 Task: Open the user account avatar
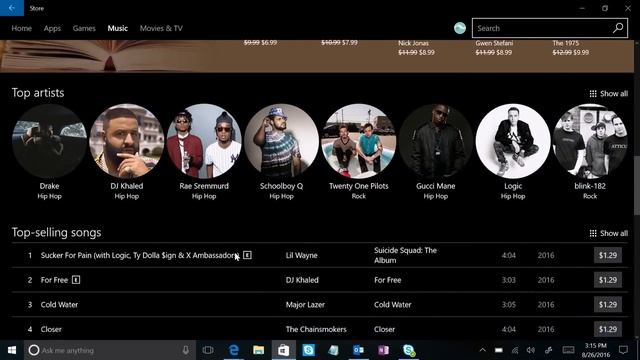click(x=460, y=28)
